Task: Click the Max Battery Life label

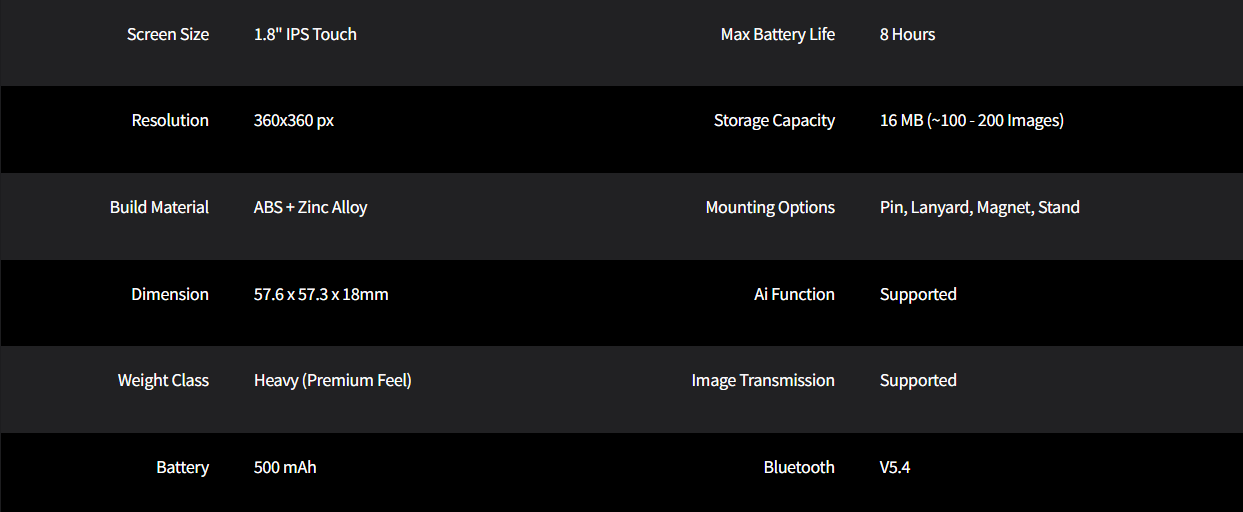Action: pyautogui.click(x=777, y=34)
